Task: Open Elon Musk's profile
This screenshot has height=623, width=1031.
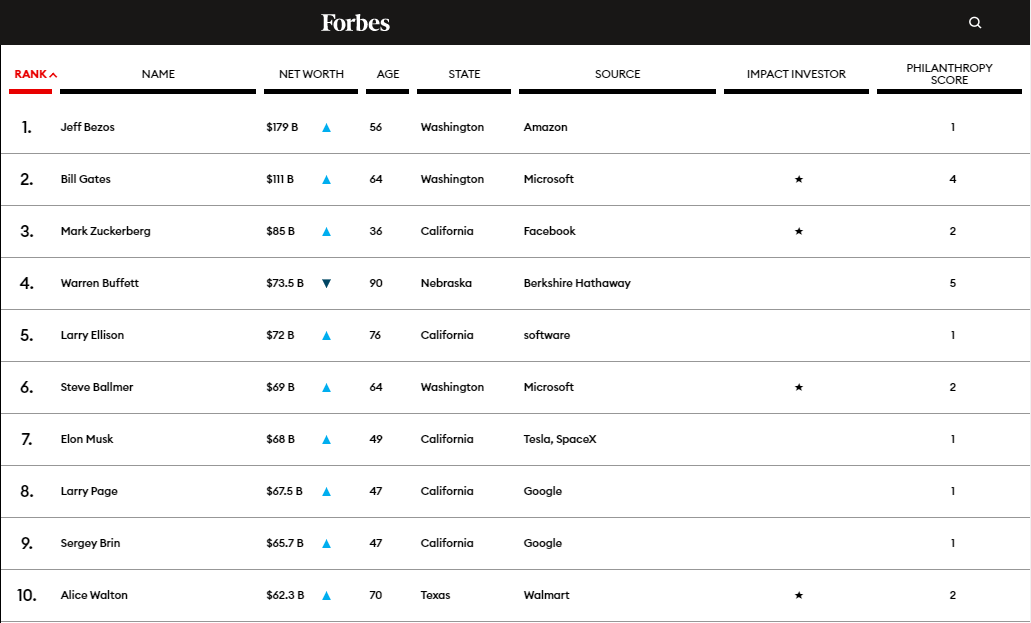Action: (x=87, y=439)
